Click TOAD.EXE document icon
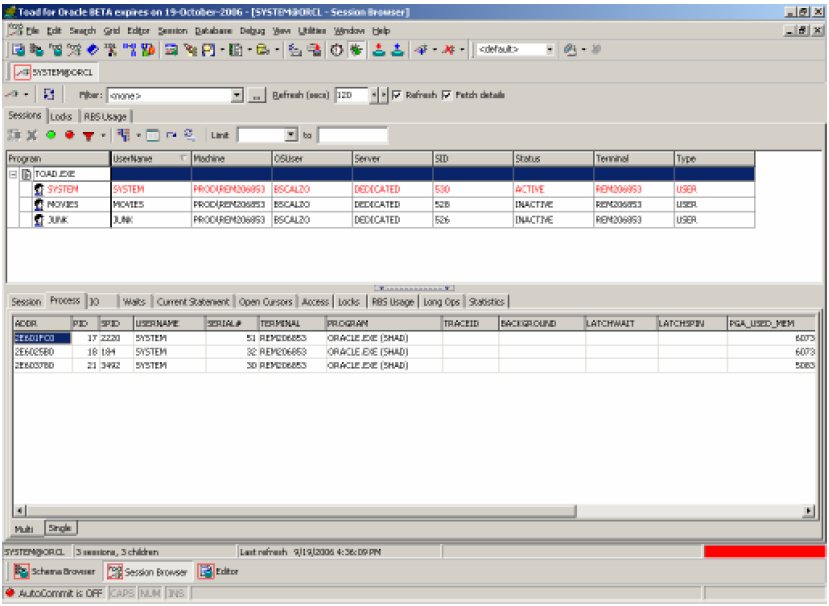This screenshot has width=829, height=606. (x=26, y=174)
